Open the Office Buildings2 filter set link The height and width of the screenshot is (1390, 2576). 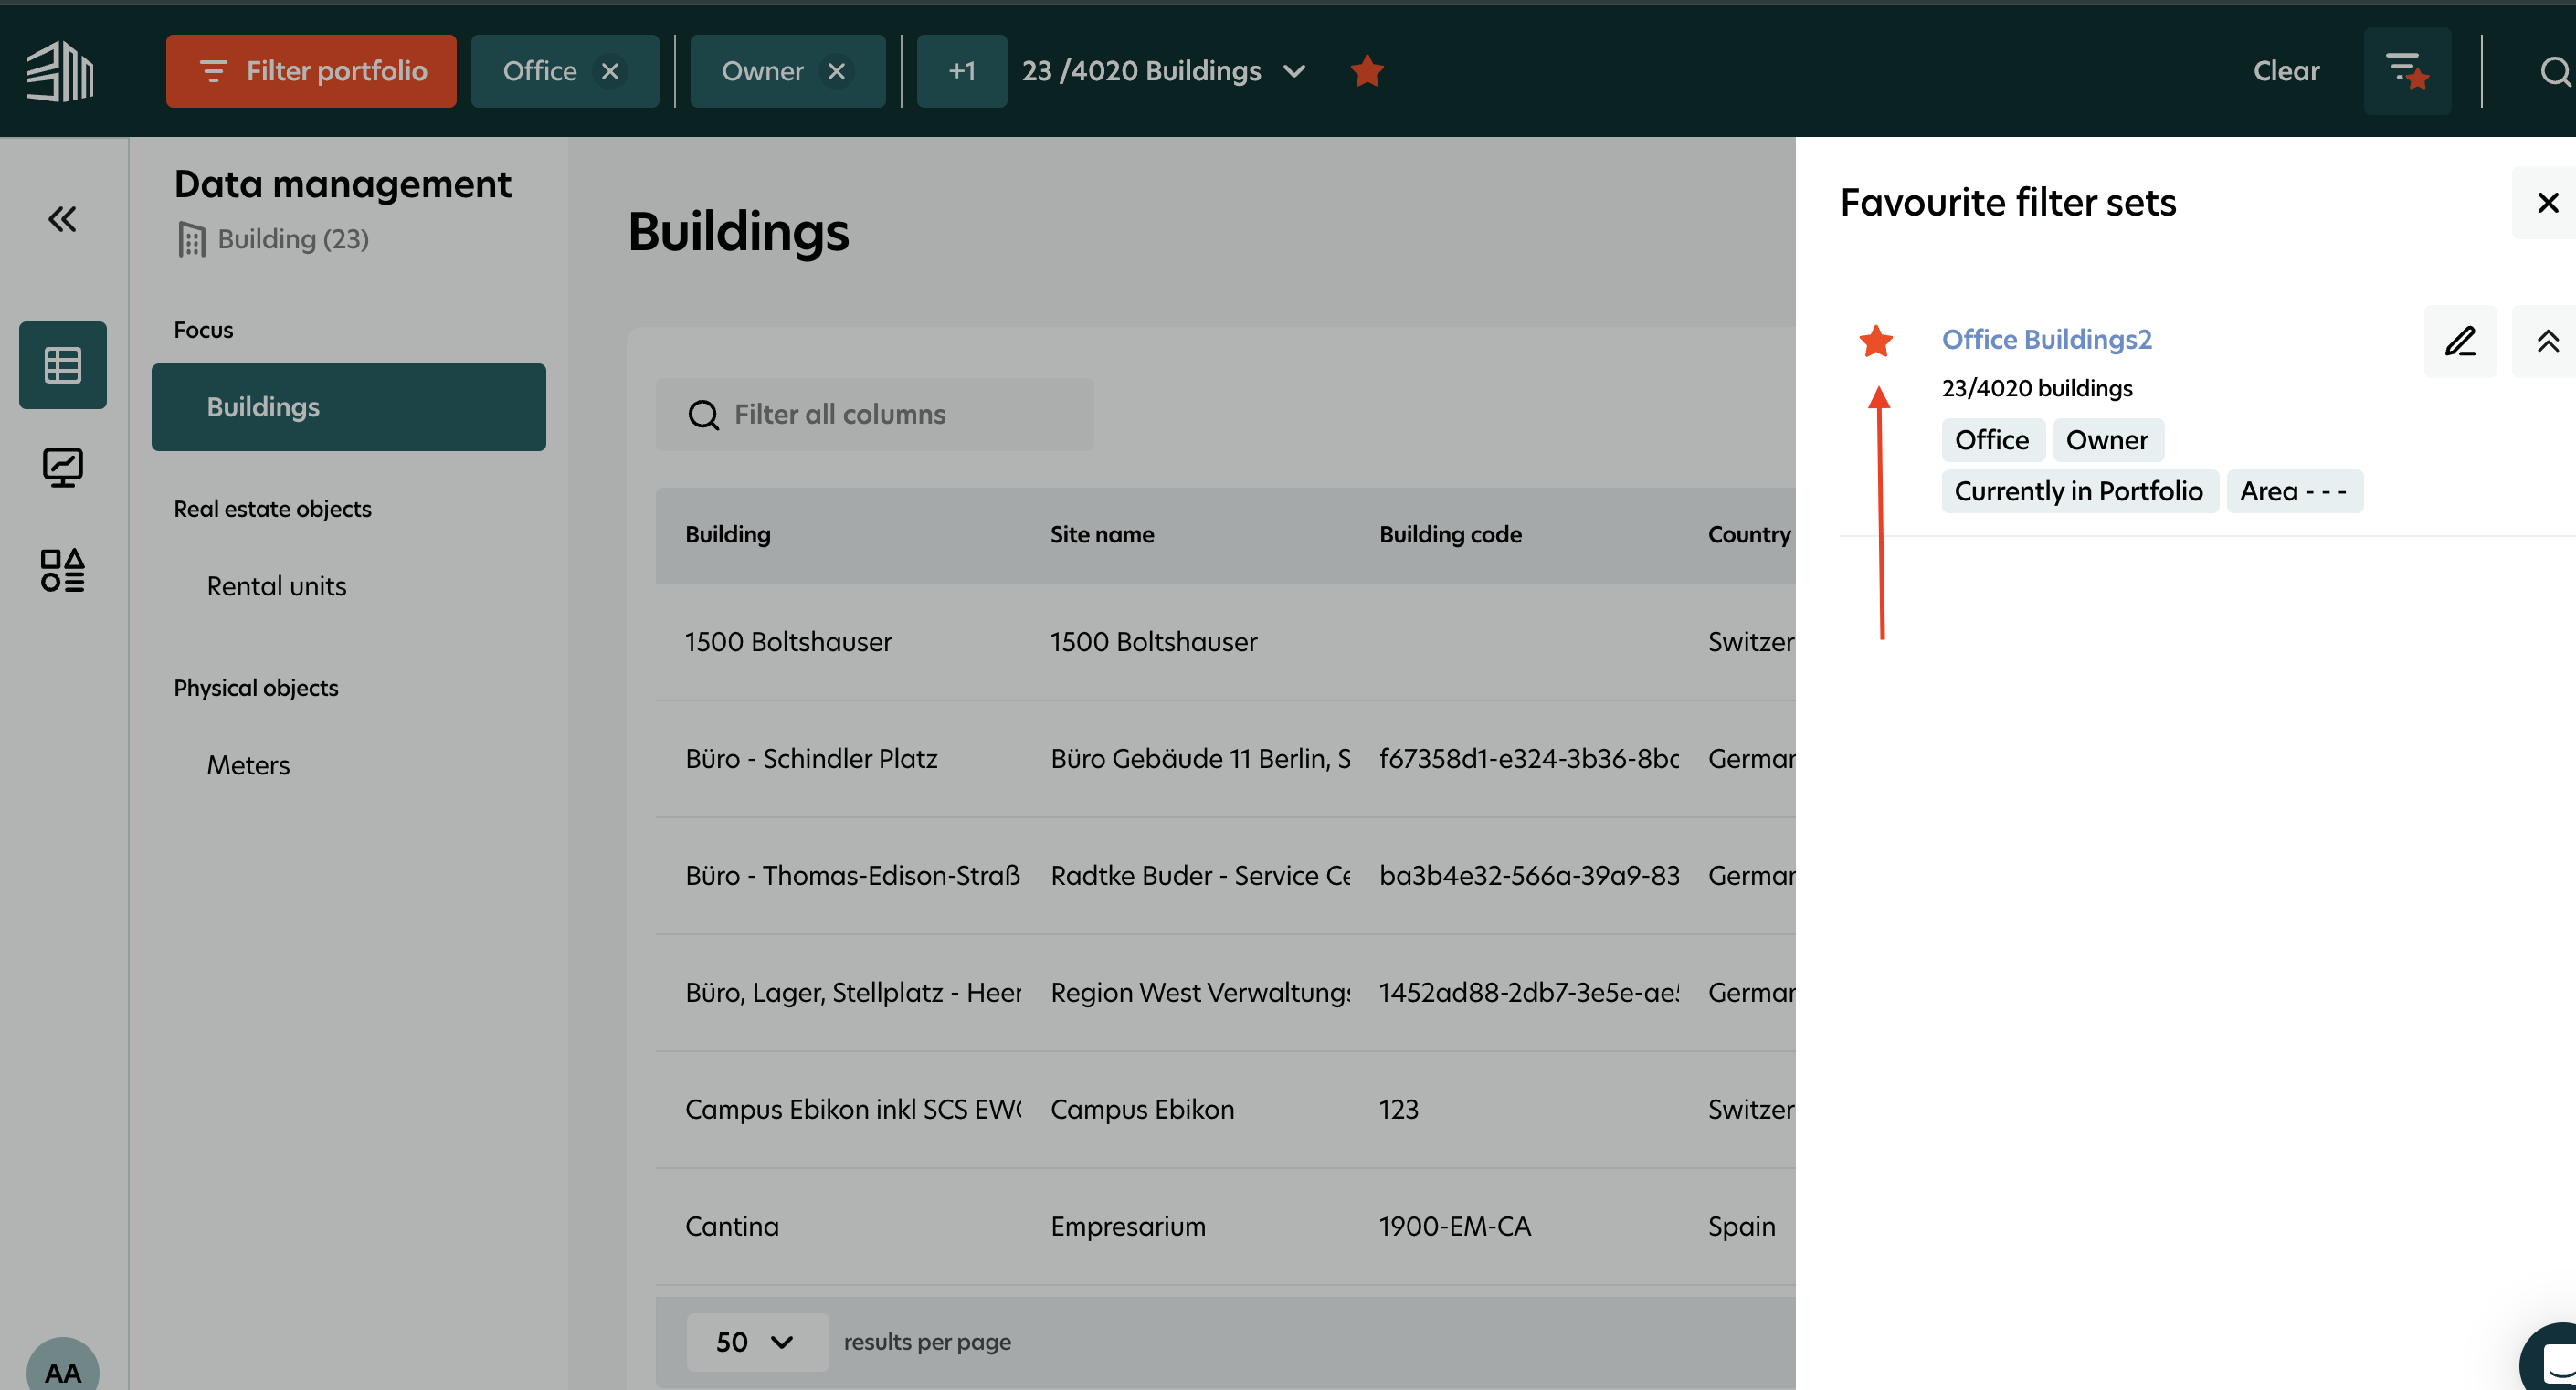(x=2047, y=339)
